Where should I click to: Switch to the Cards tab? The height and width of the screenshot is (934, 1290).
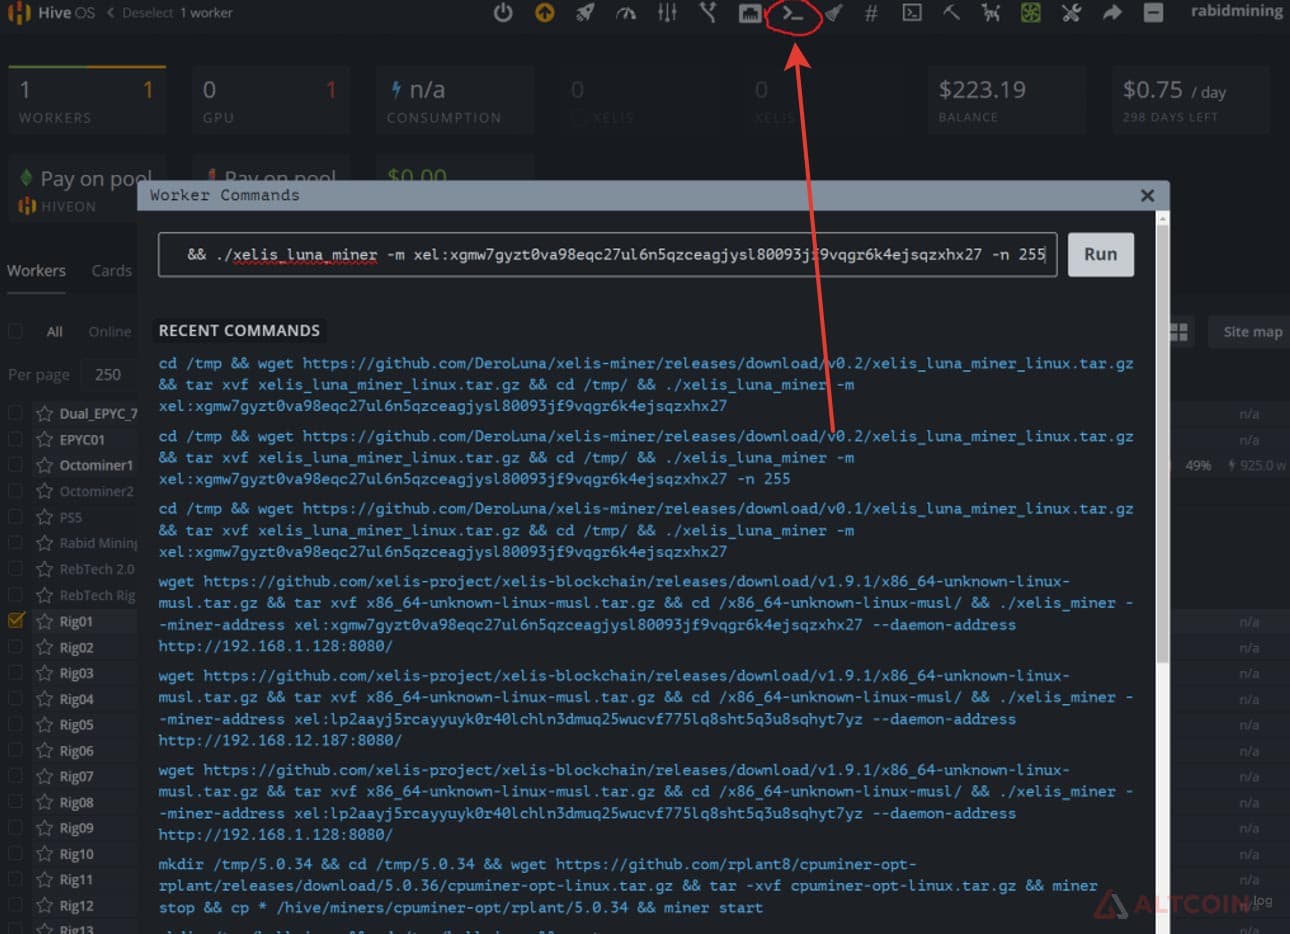[111, 271]
